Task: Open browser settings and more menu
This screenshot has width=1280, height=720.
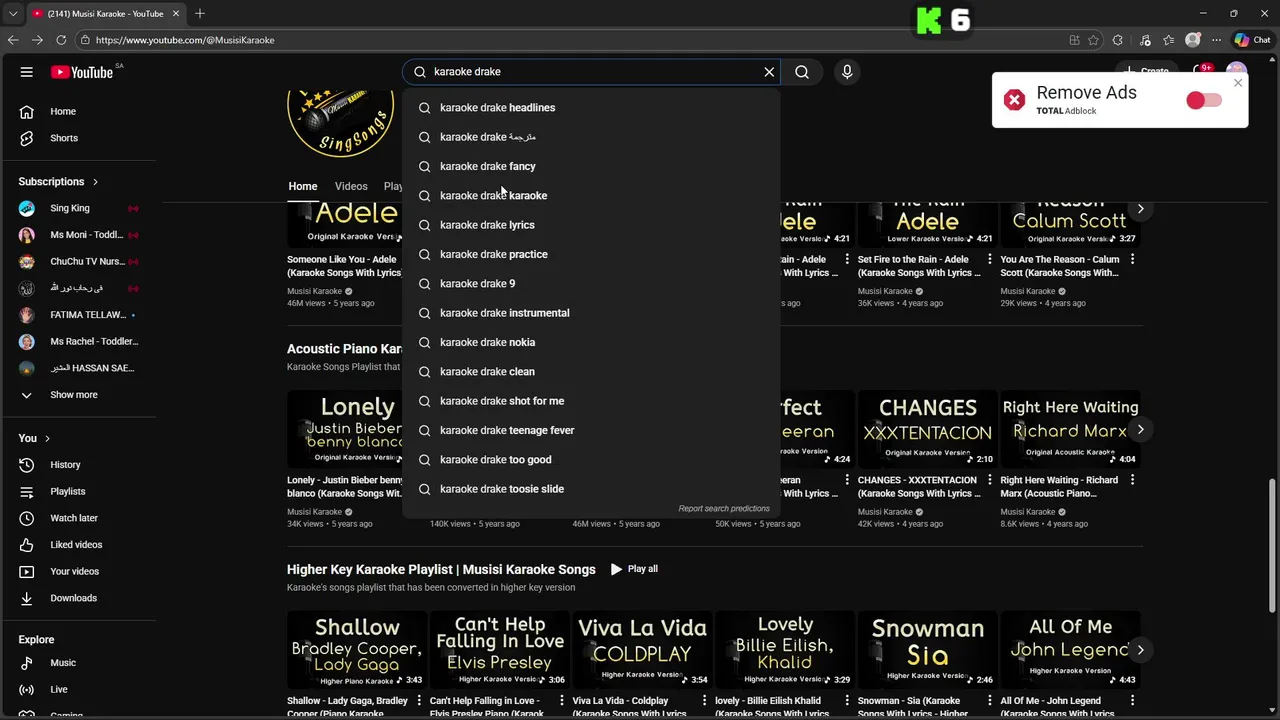Action: point(1216,40)
